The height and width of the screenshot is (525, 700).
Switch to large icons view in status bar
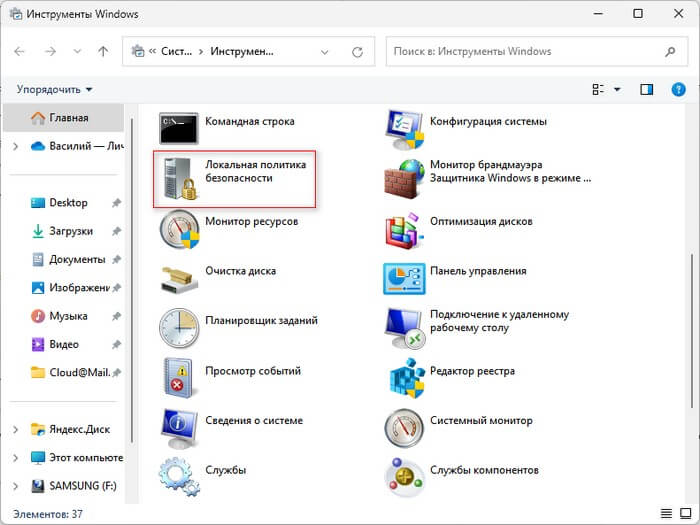click(686, 513)
